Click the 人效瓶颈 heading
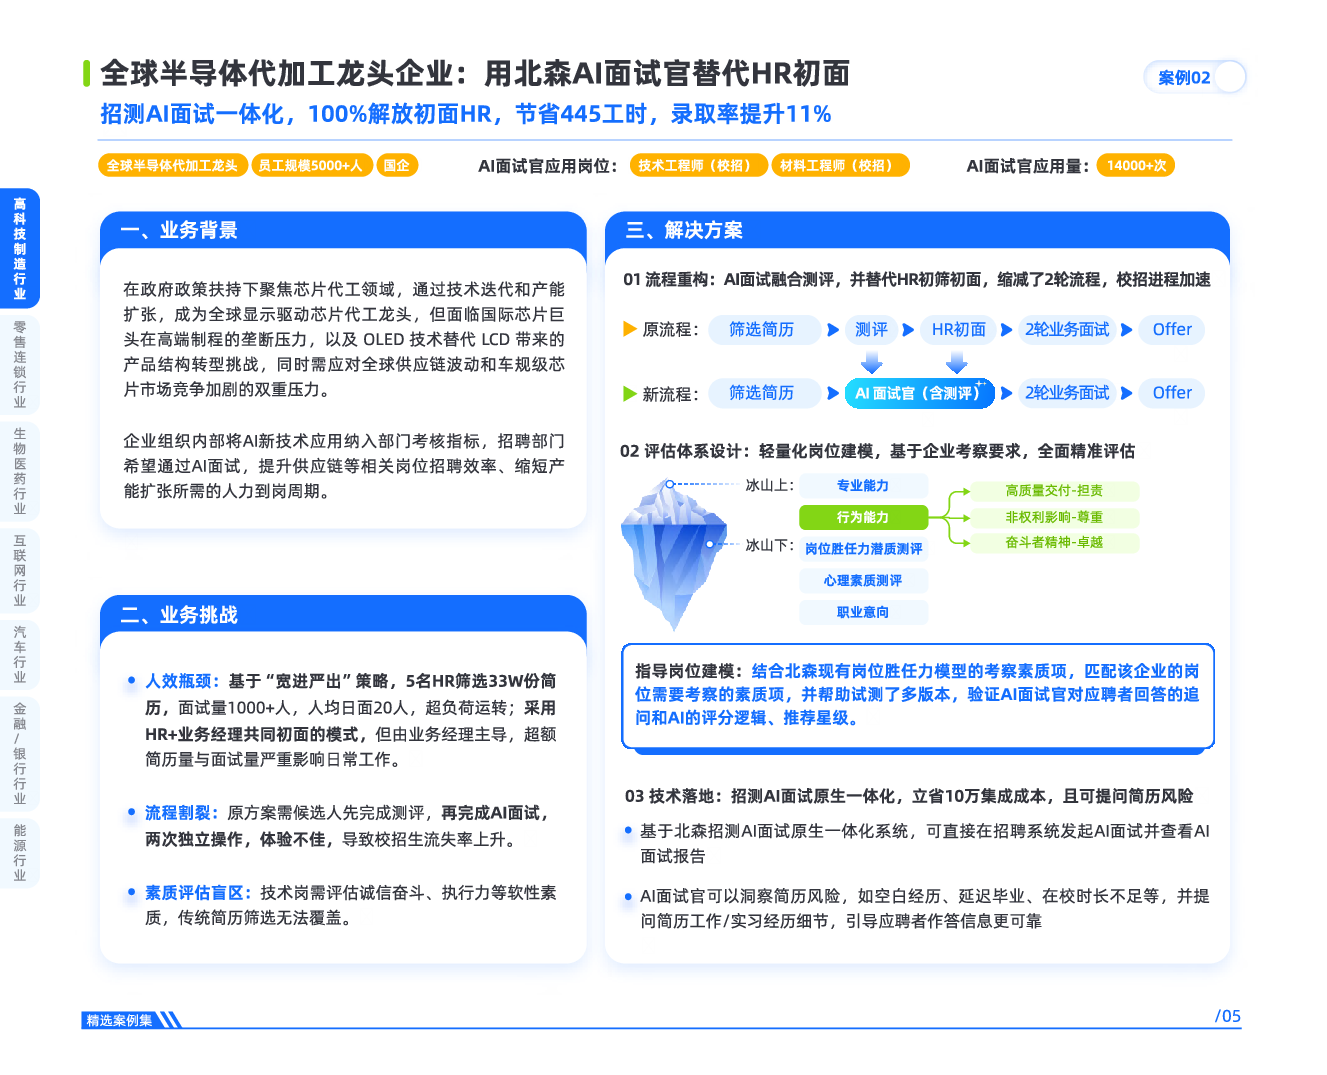This screenshot has width=1327, height=1075. (182, 681)
